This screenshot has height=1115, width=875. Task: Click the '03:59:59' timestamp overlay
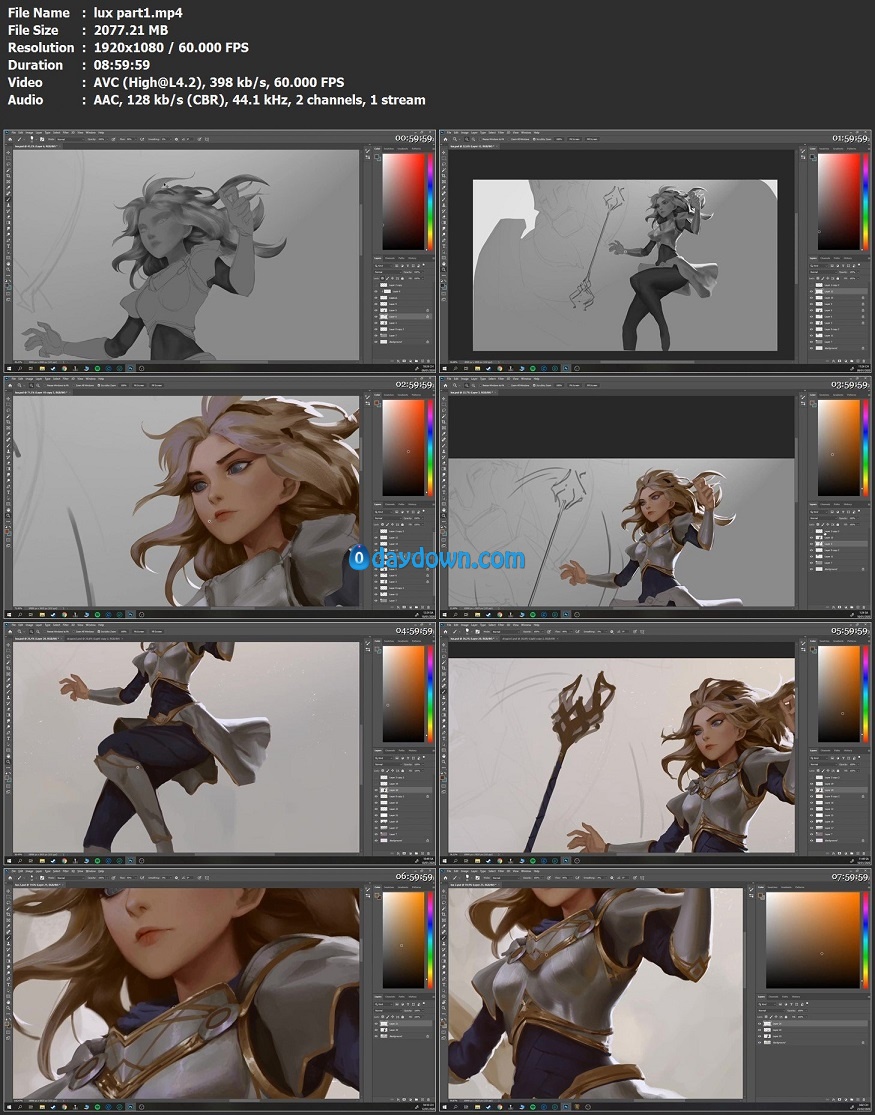click(850, 385)
